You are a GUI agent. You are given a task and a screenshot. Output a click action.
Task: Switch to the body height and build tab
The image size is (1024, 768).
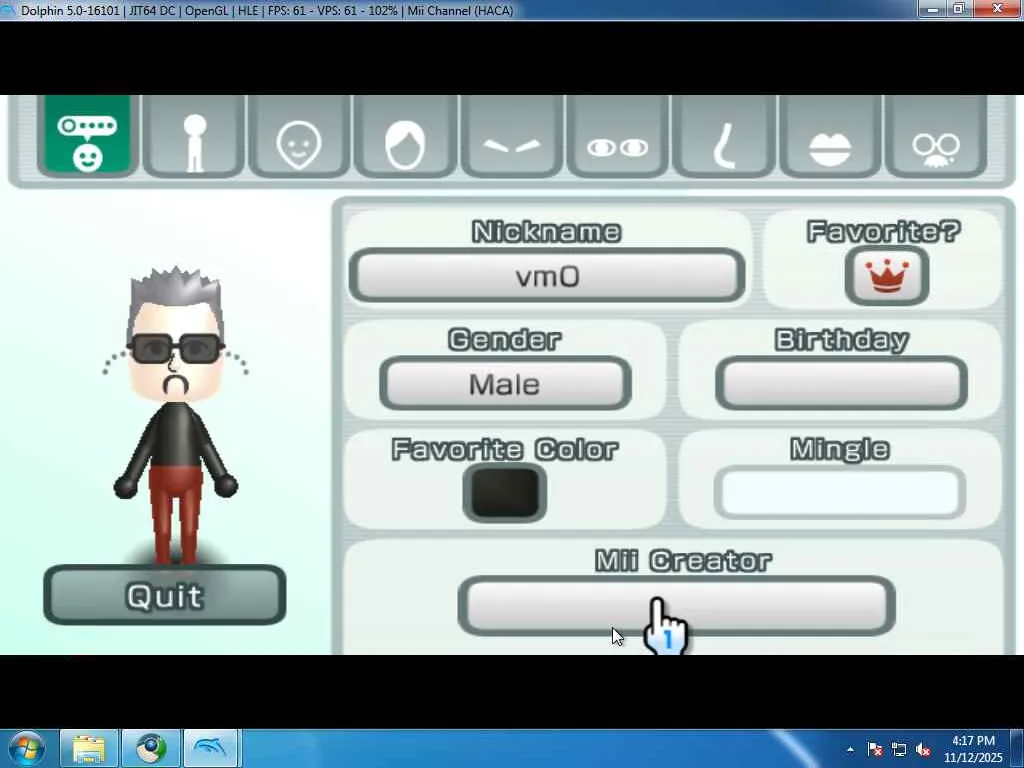pos(194,136)
